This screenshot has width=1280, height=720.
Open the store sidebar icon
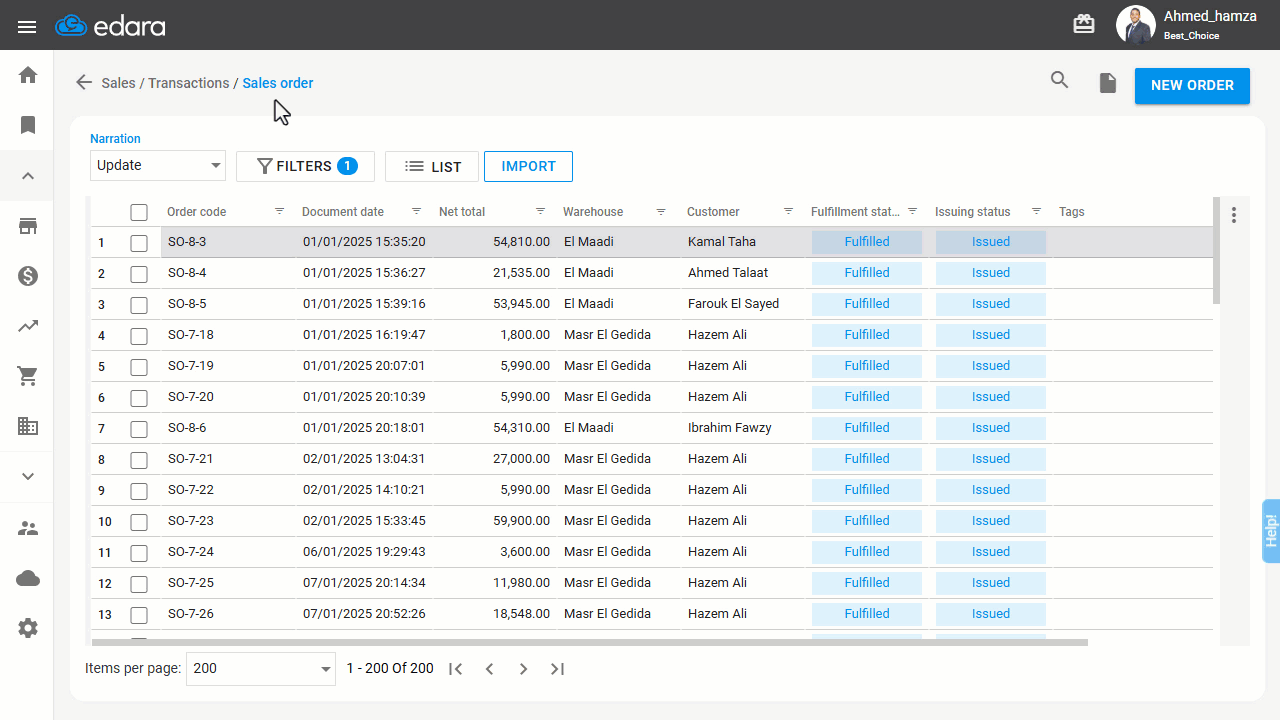(x=28, y=226)
